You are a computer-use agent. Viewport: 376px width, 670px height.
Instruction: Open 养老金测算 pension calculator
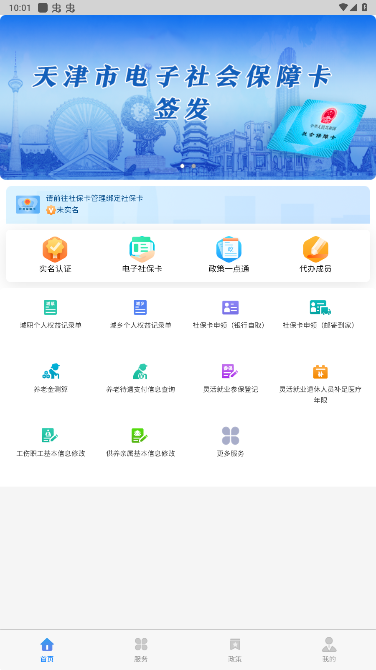click(x=50, y=378)
